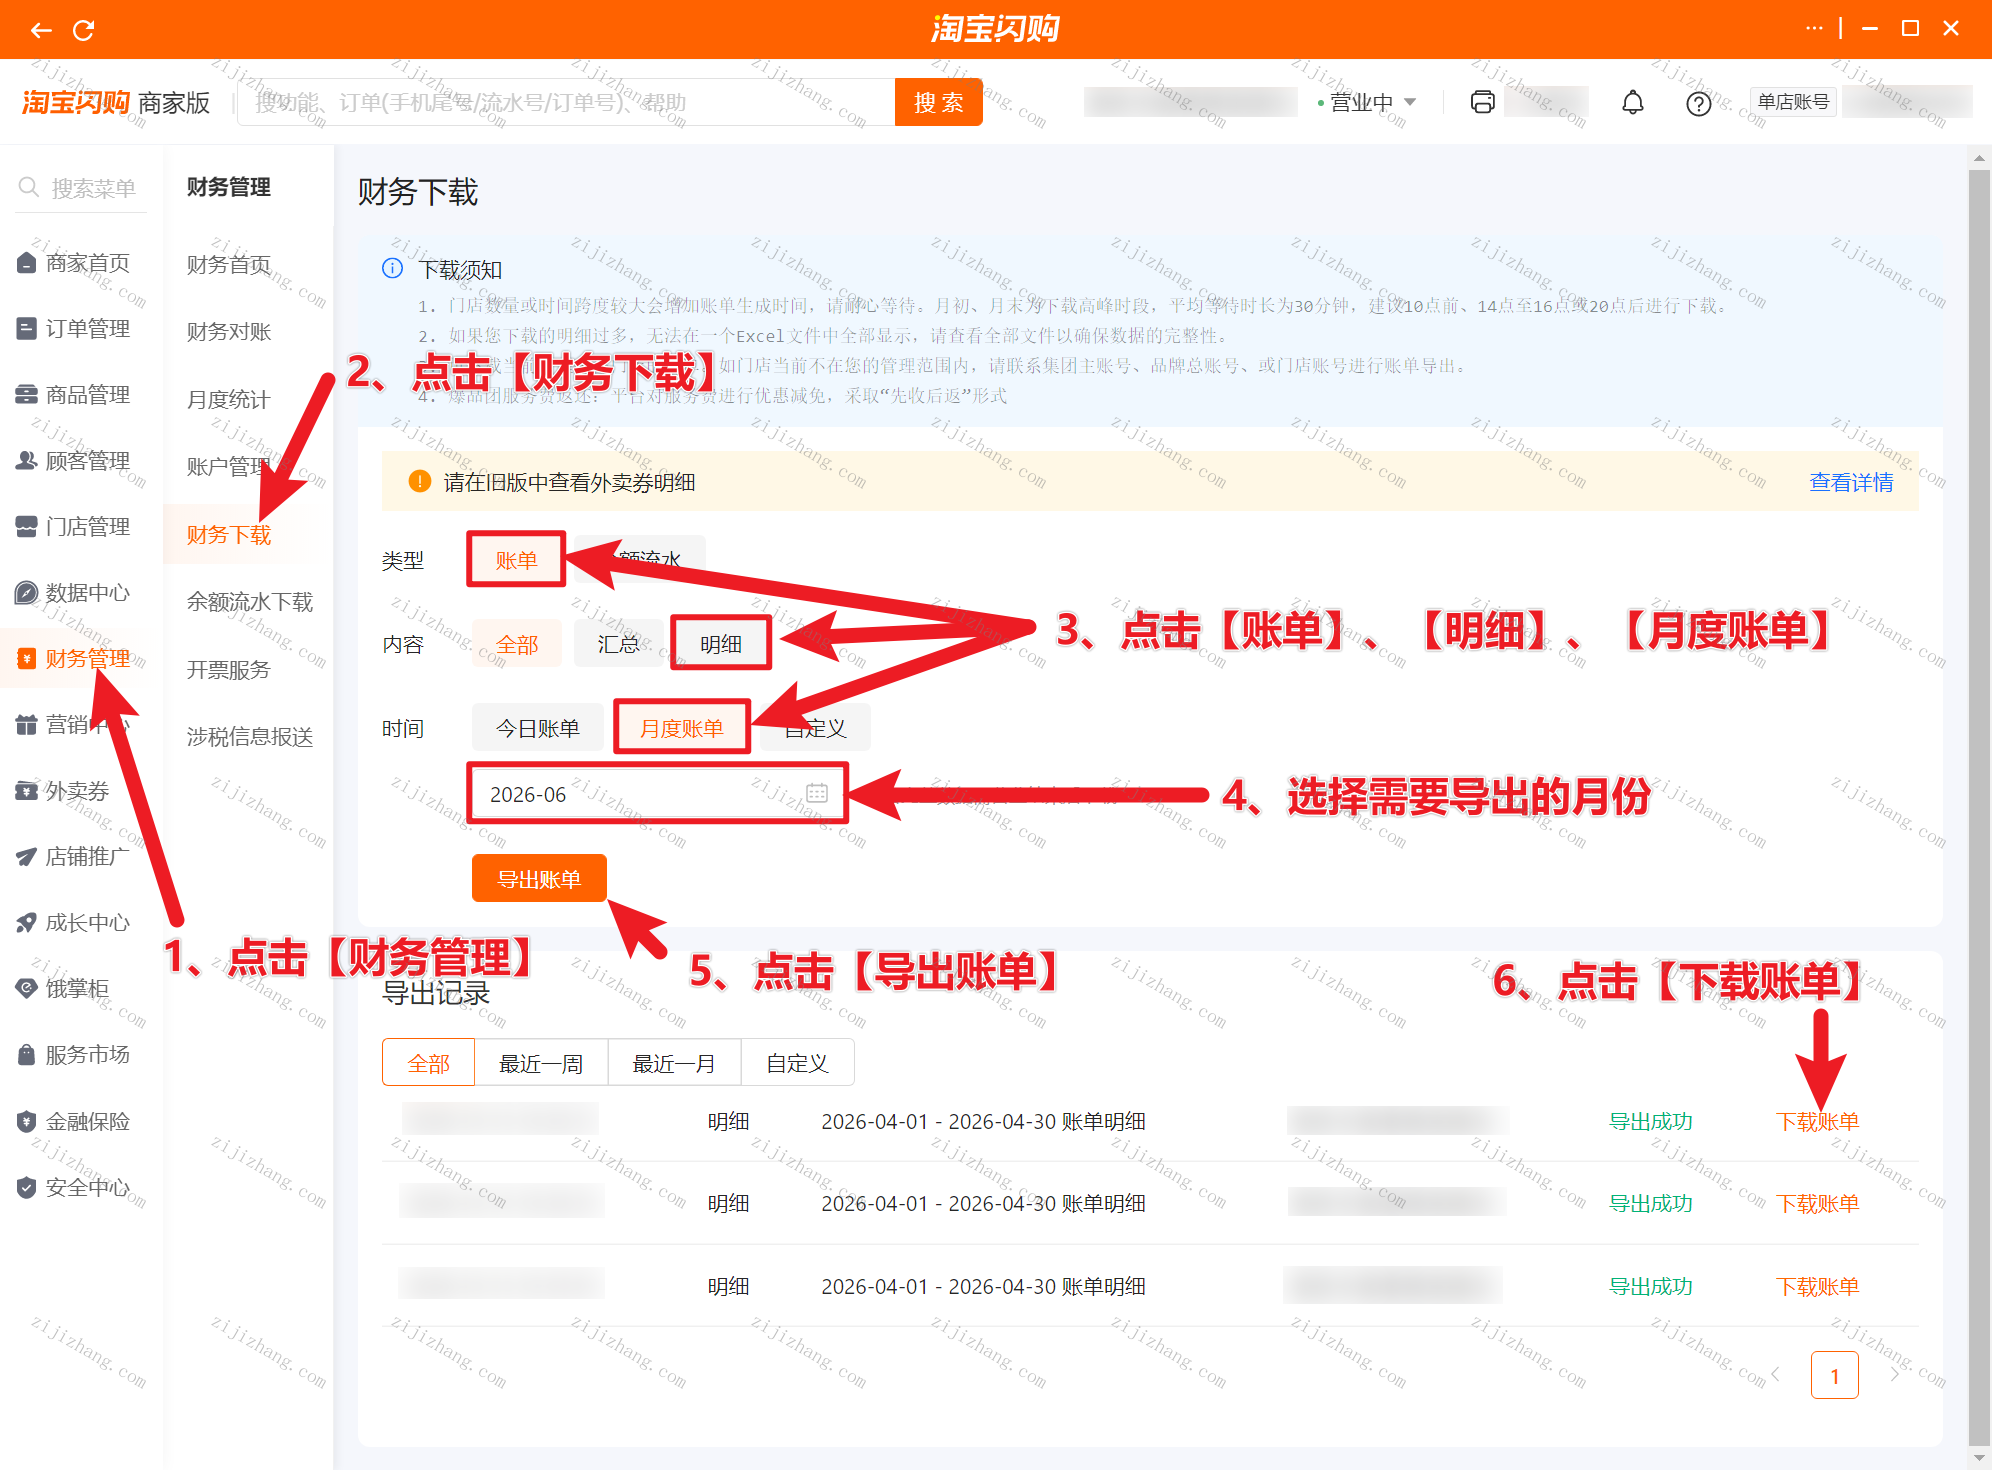
Task: Open the calendar icon in month field
Action: point(817,793)
